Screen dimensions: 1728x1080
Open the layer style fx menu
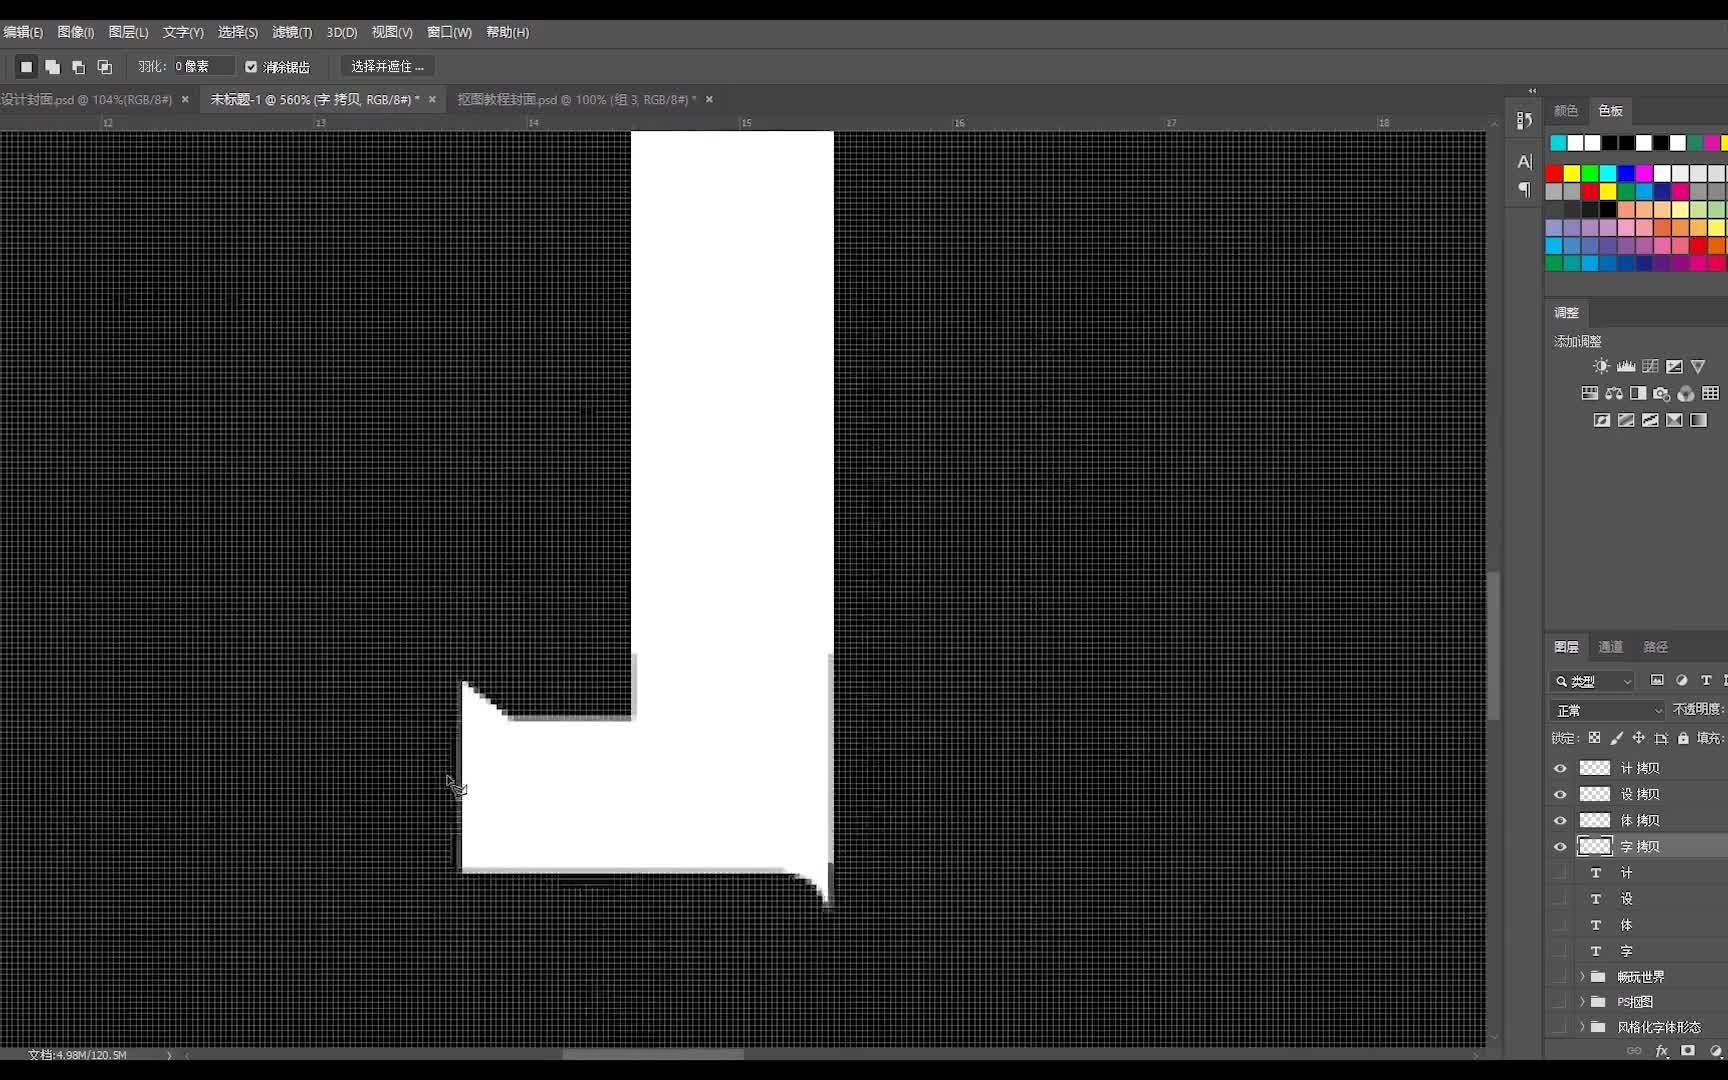(1662, 1051)
